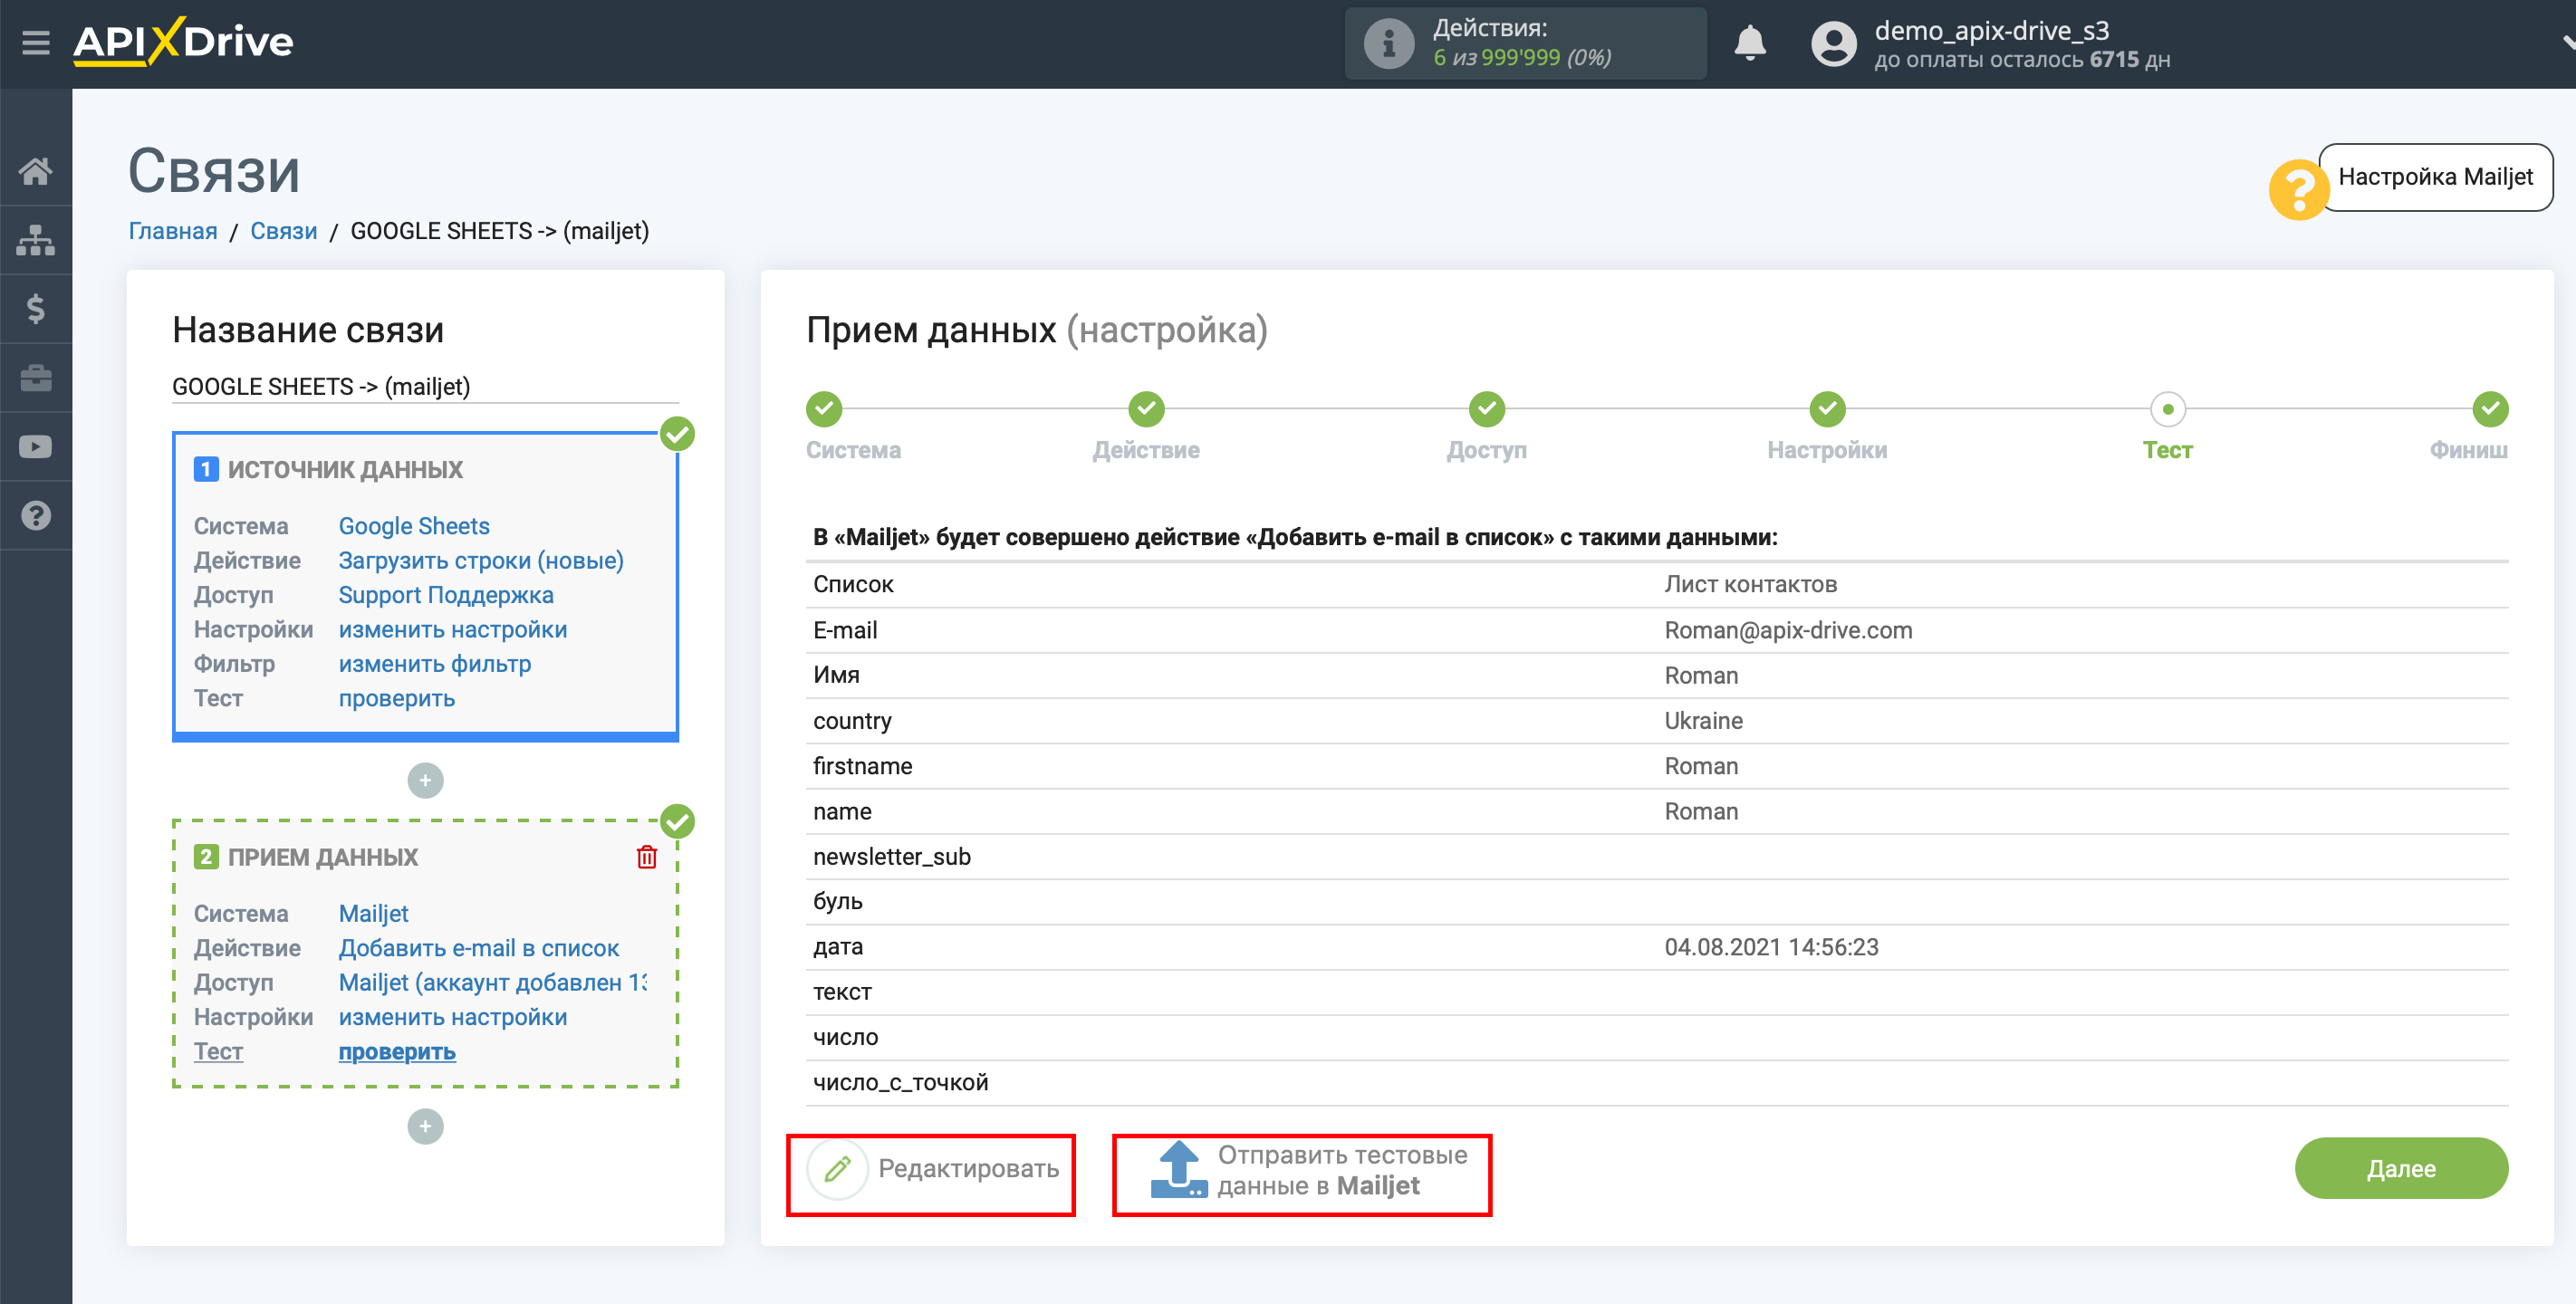This screenshot has width=2576, height=1304.
Task: Go to the Доступ step
Action: point(1486,409)
